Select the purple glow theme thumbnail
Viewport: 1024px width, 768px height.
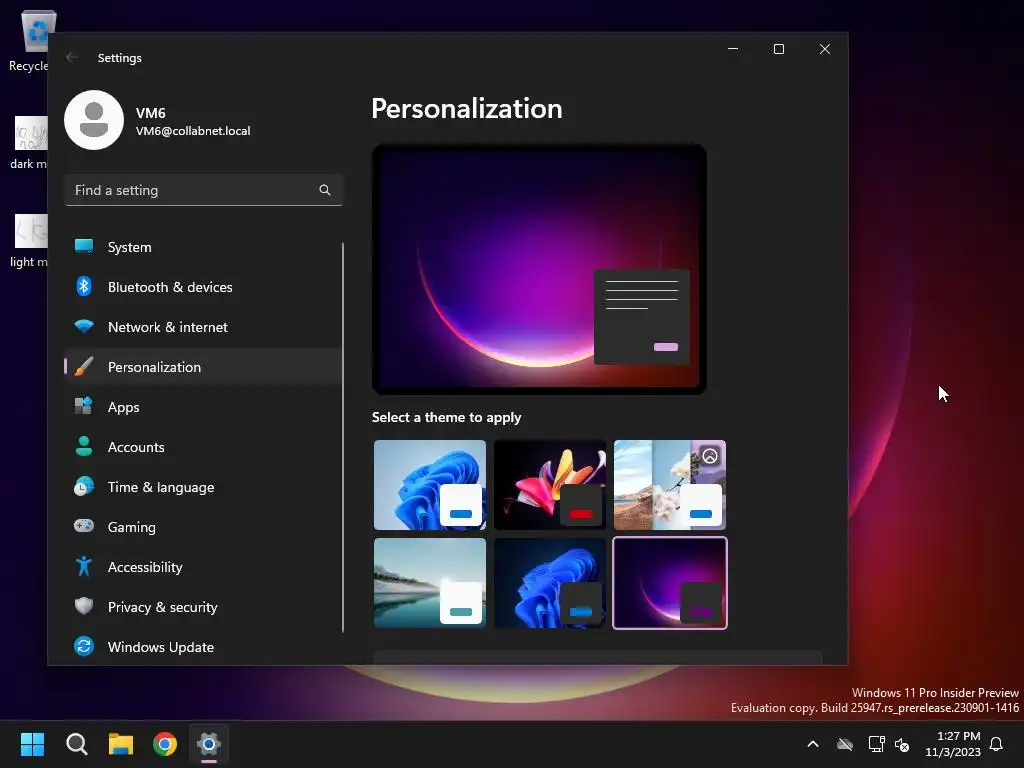click(x=669, y=583)
